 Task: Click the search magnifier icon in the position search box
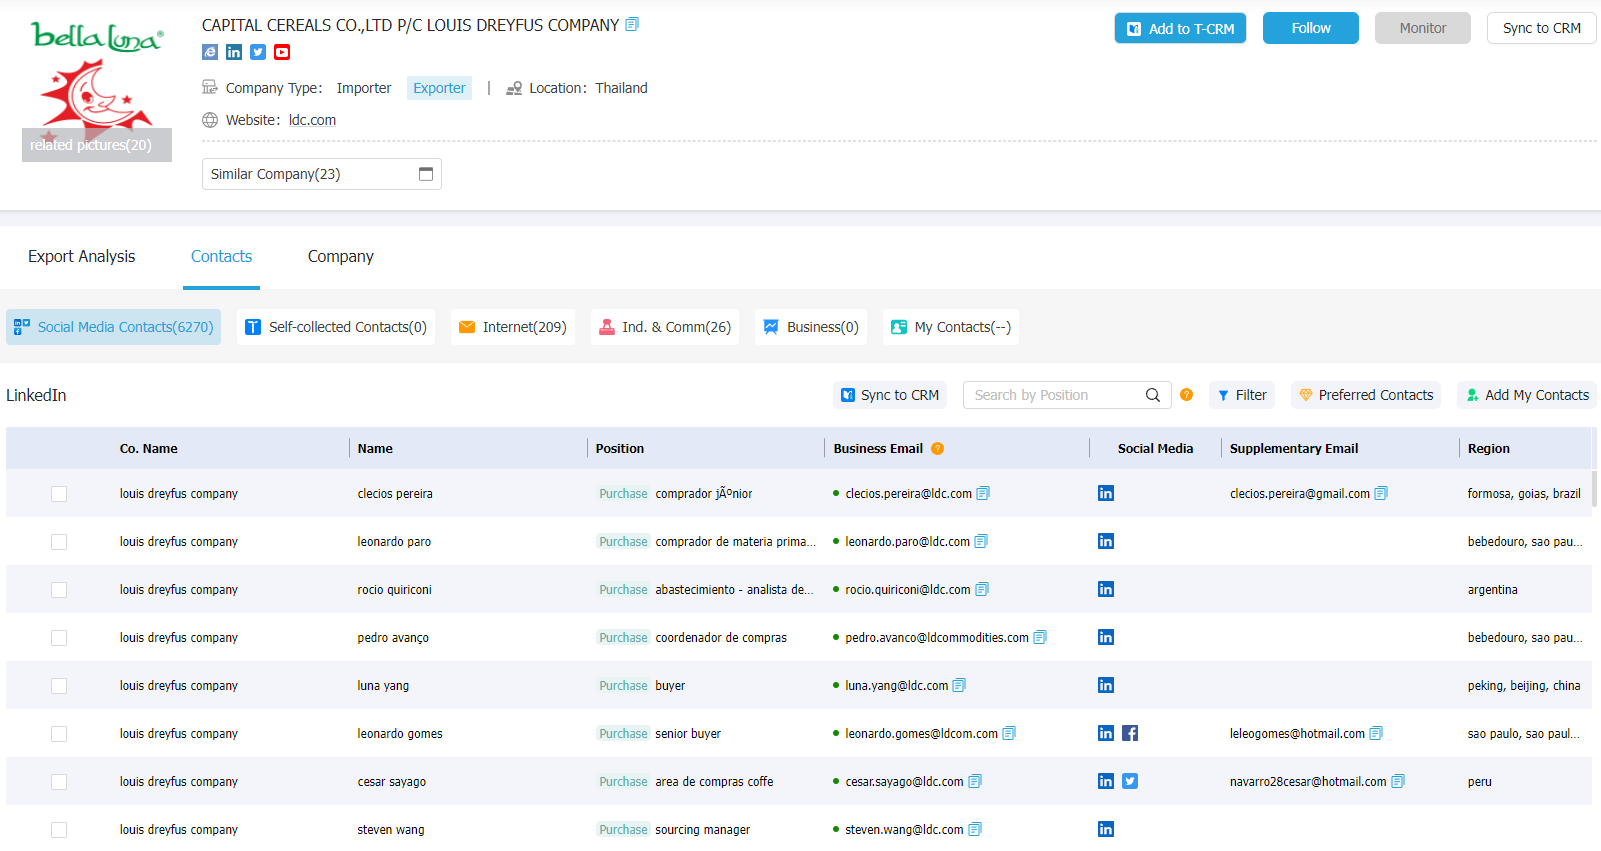[x=1153, y=395]
